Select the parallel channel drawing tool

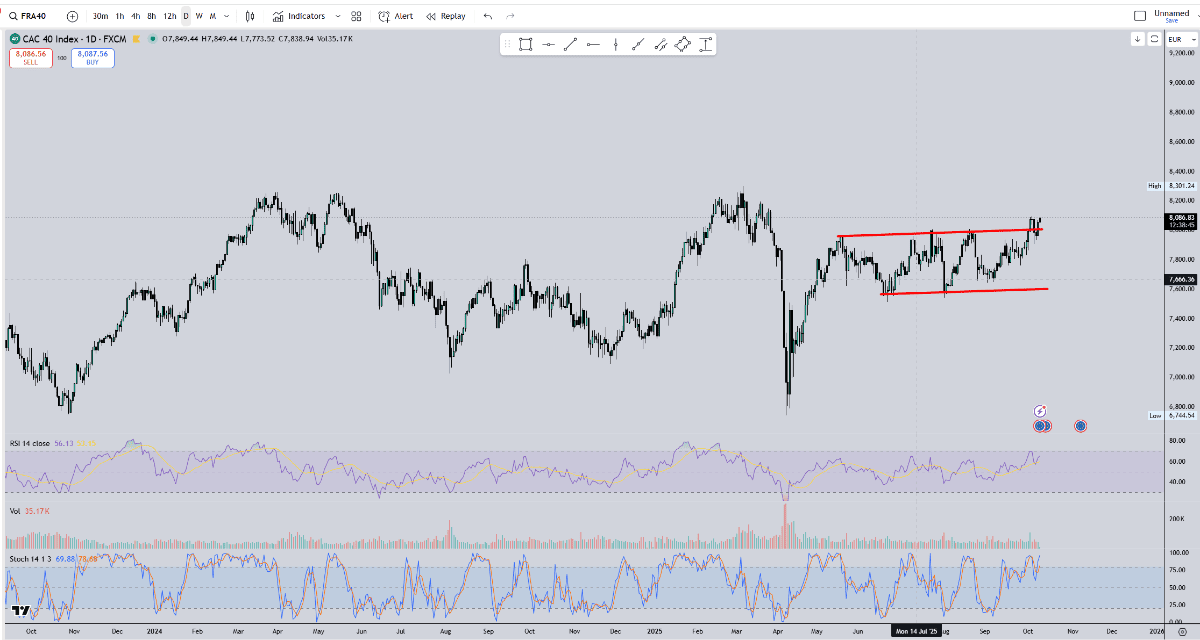pyautogui.click(x=660, y=44)
